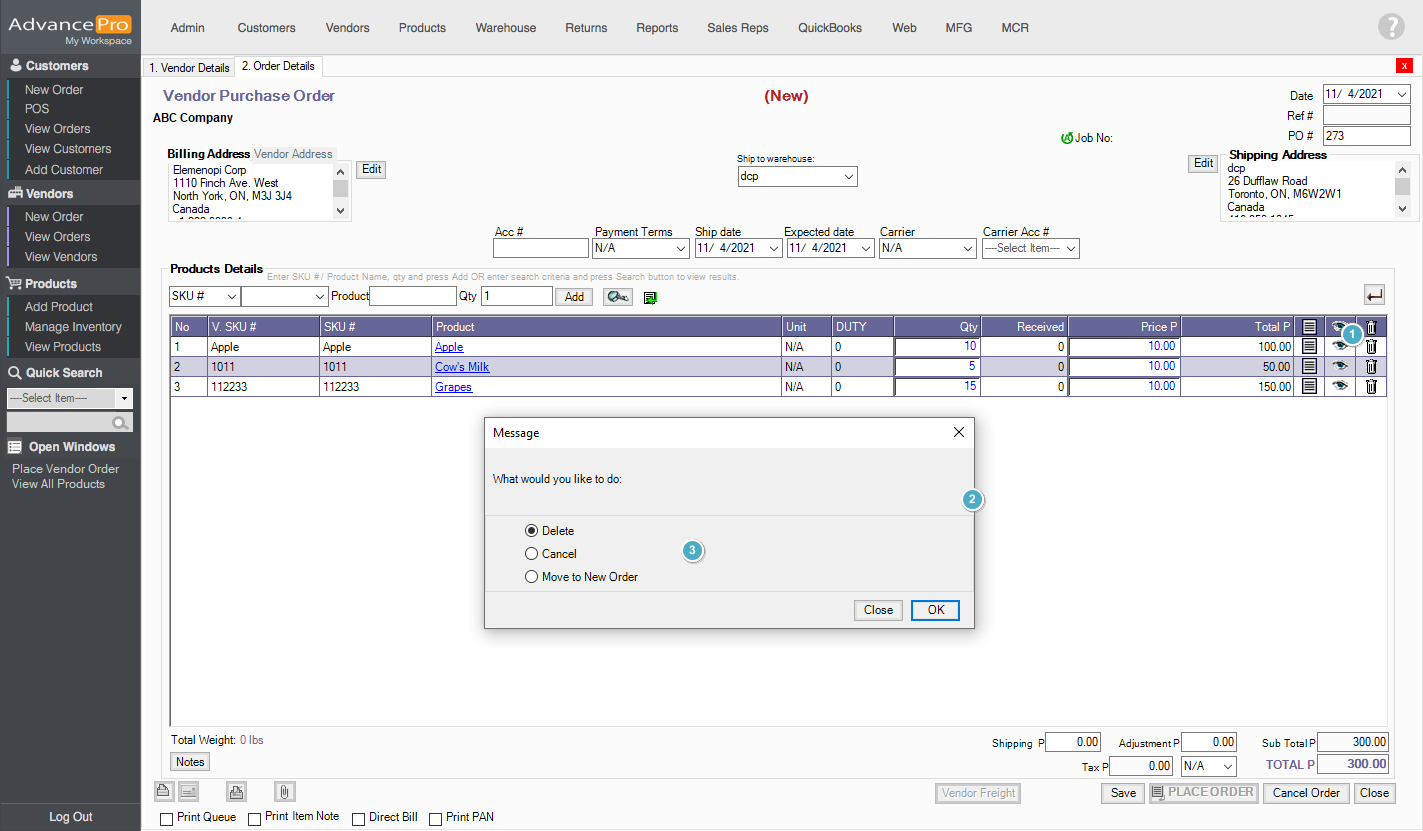The height and width of the screenshot is (831, 1423).
Task: Open the notes icon in the Apple row
Action: coord(1309,346)
